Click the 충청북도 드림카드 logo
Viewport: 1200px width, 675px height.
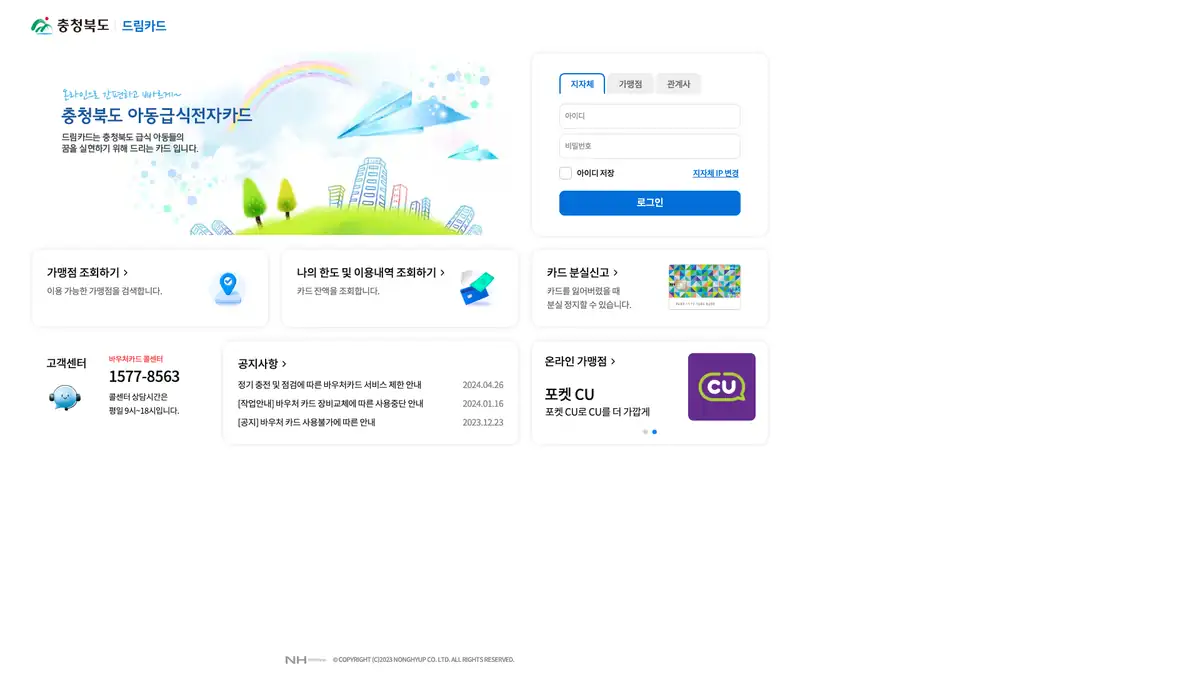(98, 26)
